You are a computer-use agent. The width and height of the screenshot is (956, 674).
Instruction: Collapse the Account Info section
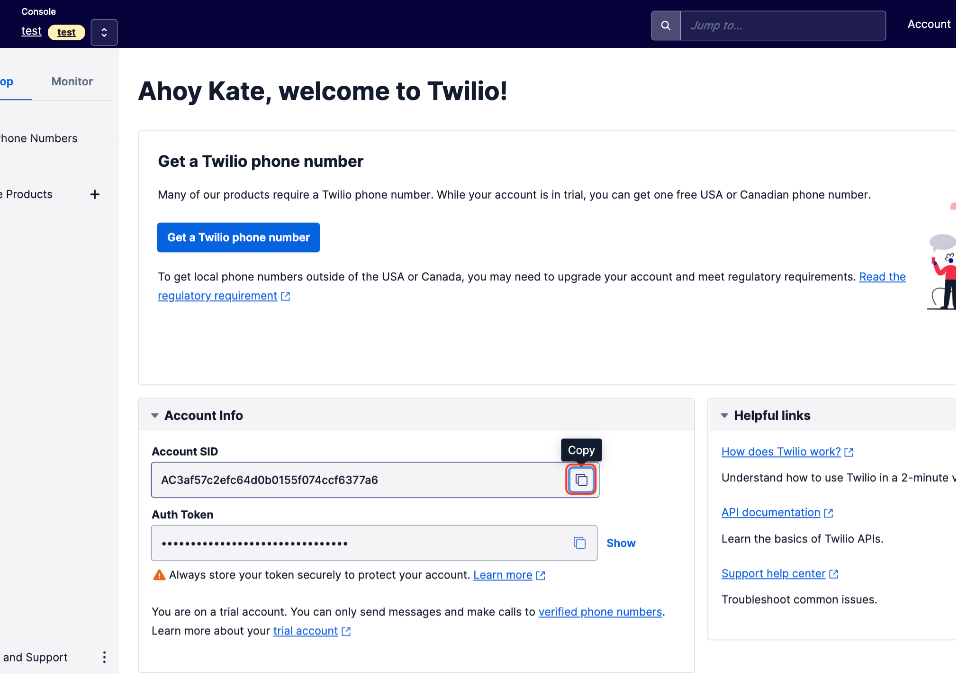[155, 416]
